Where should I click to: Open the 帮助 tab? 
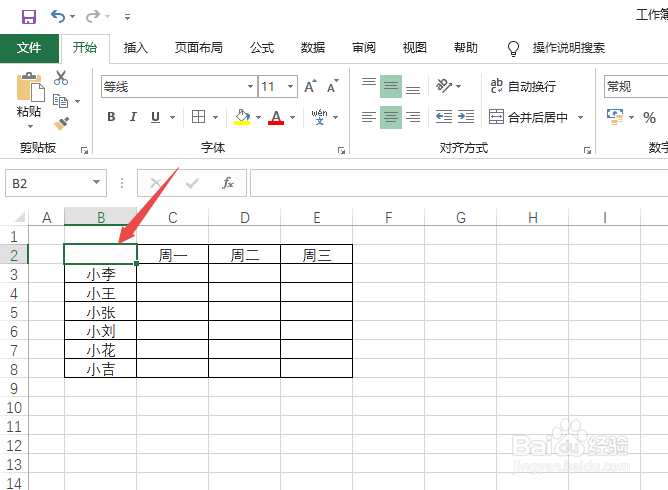(466, 48)
